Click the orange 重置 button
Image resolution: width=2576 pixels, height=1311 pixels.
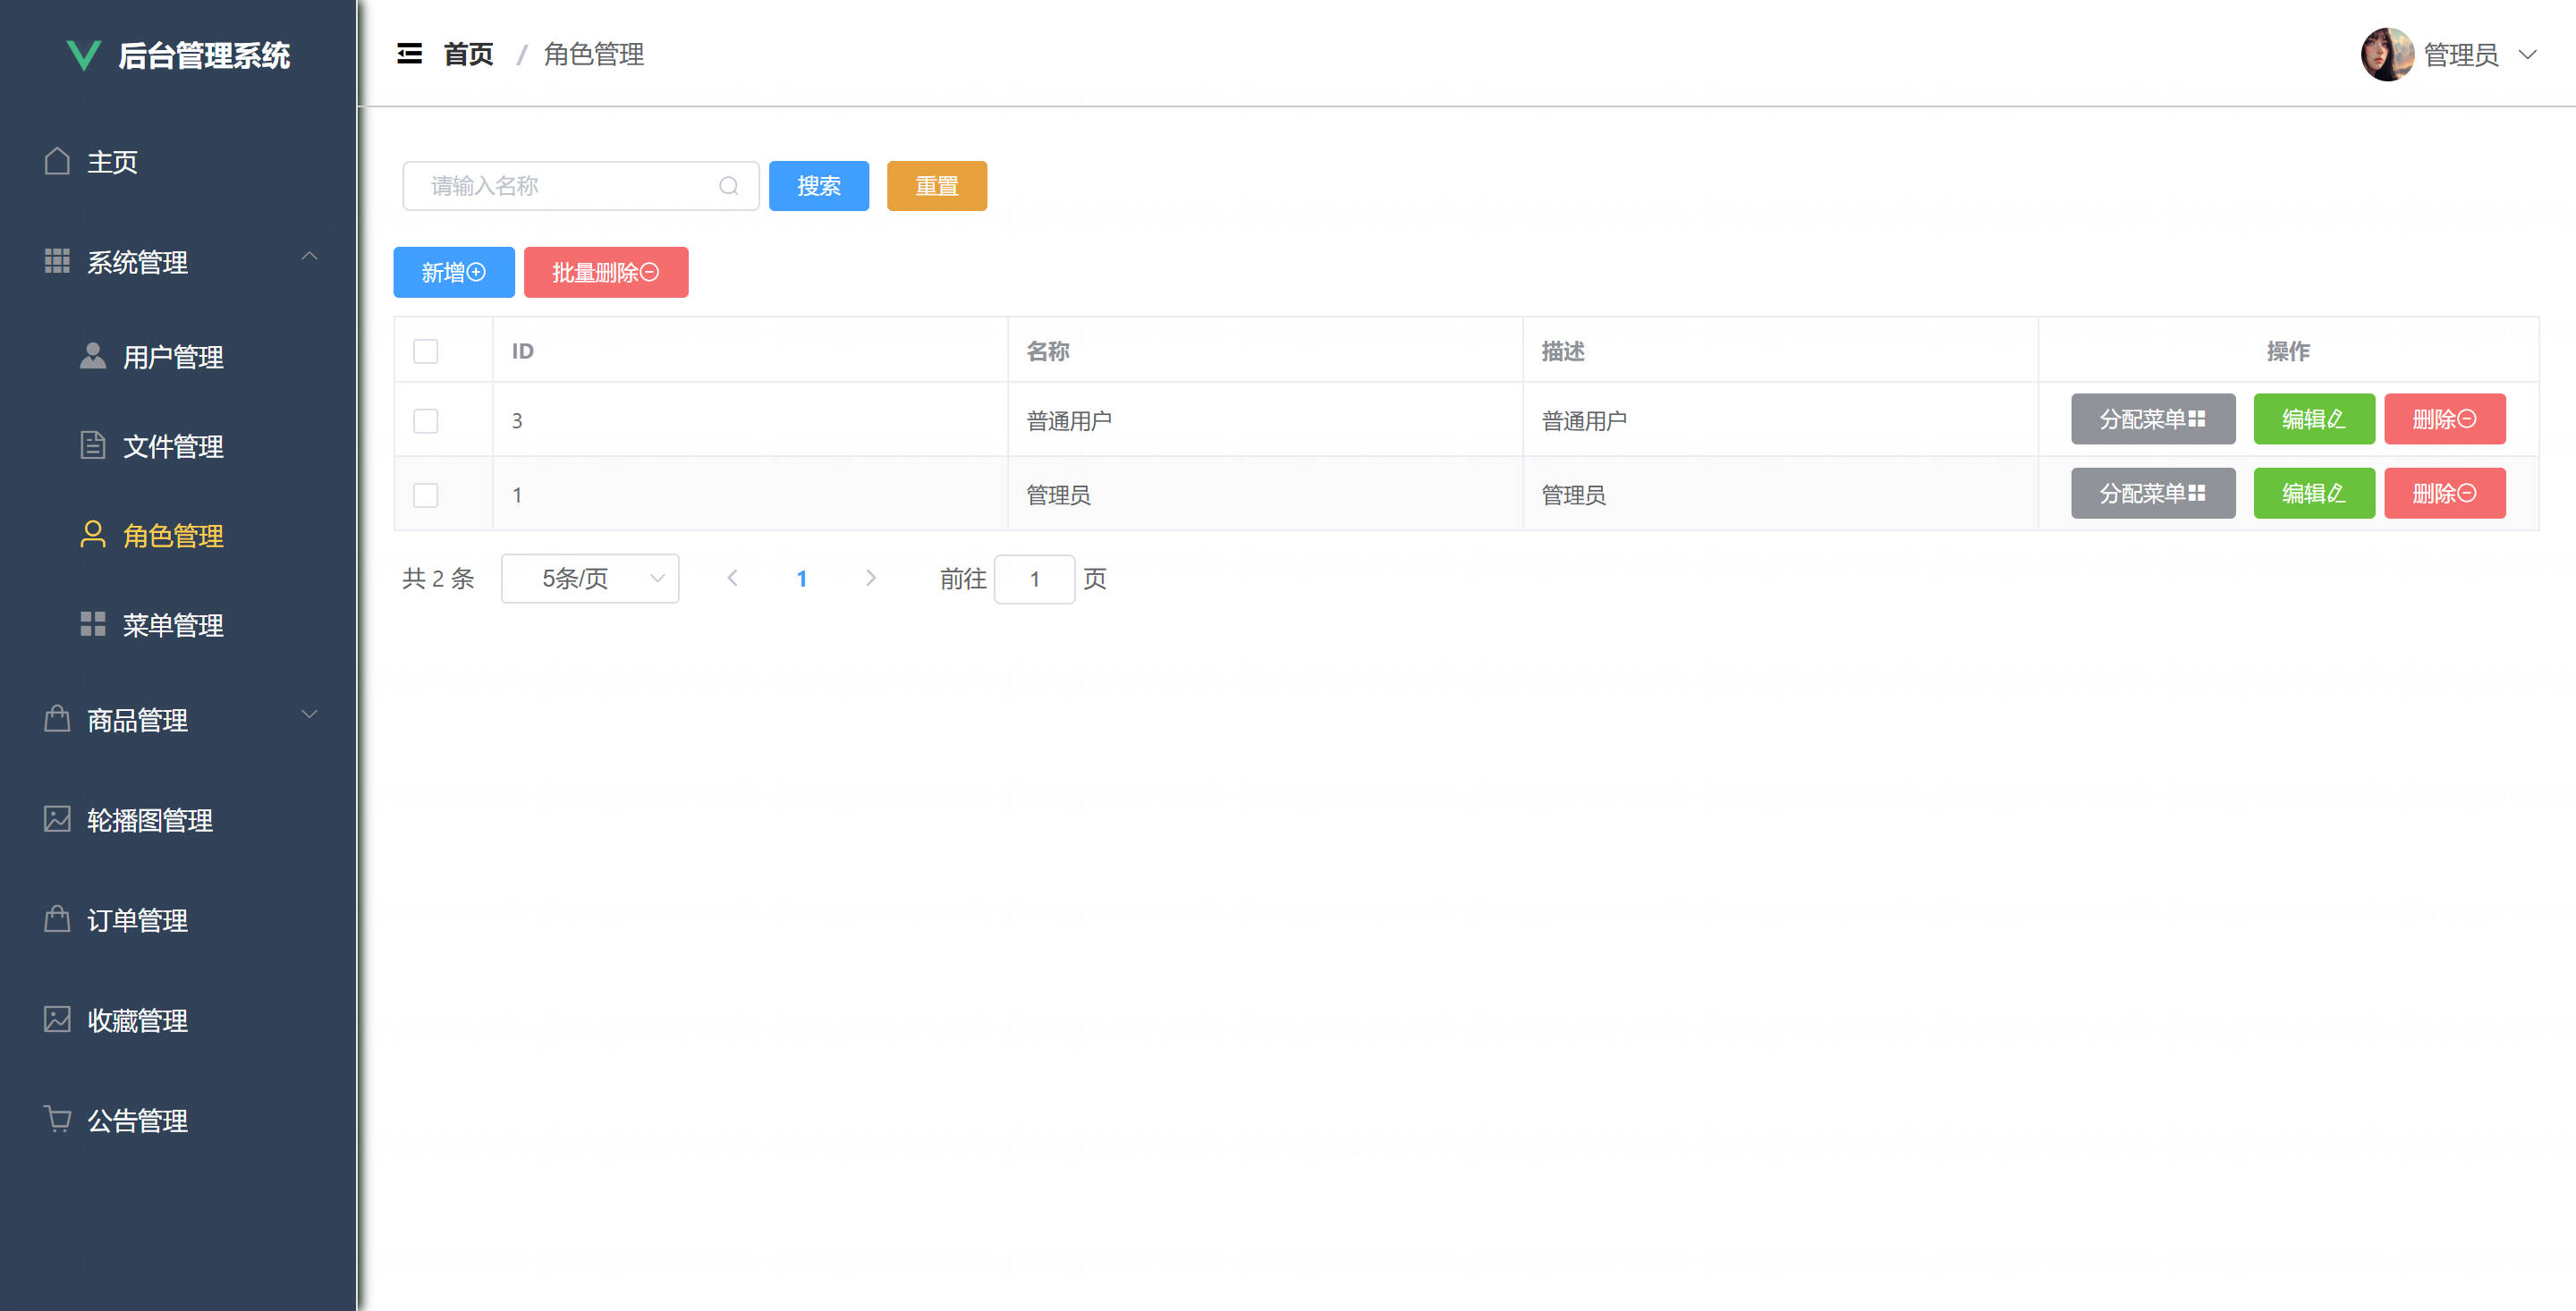(x=937, y=186)
